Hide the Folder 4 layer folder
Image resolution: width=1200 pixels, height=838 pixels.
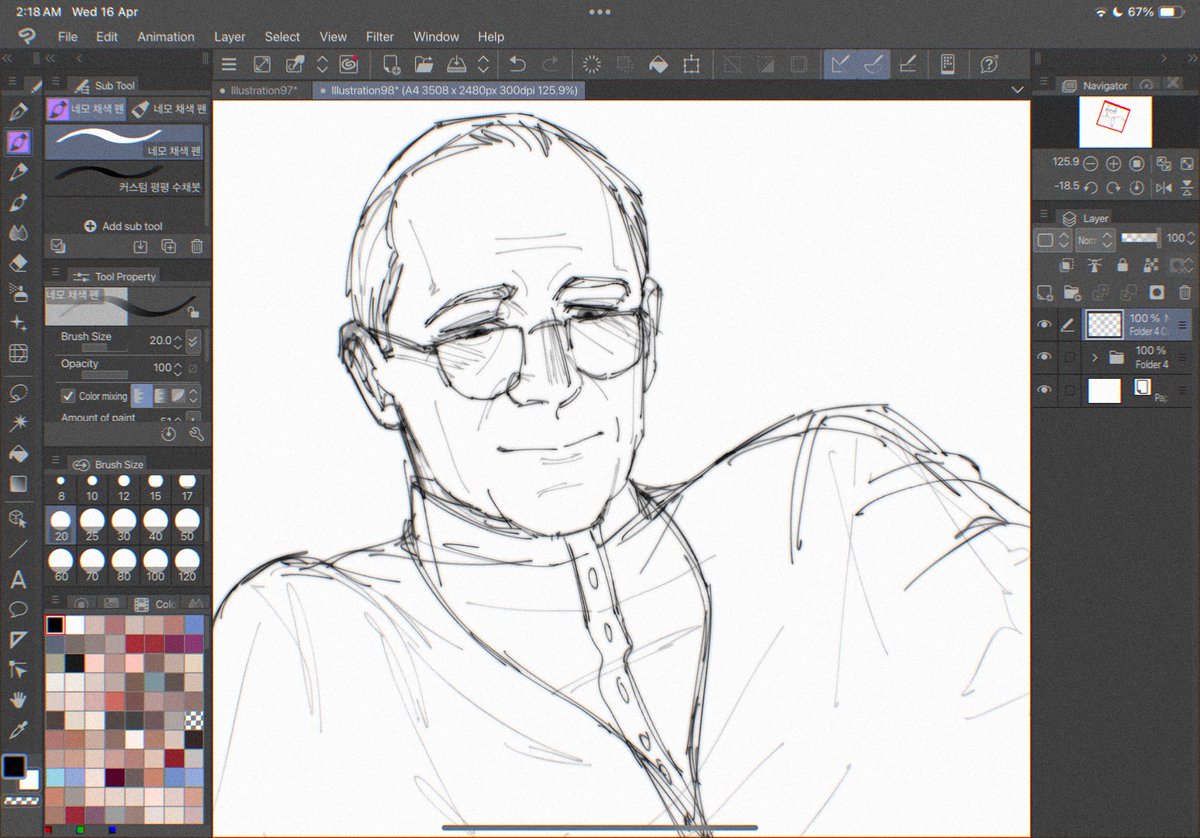tap(1044, 357)
